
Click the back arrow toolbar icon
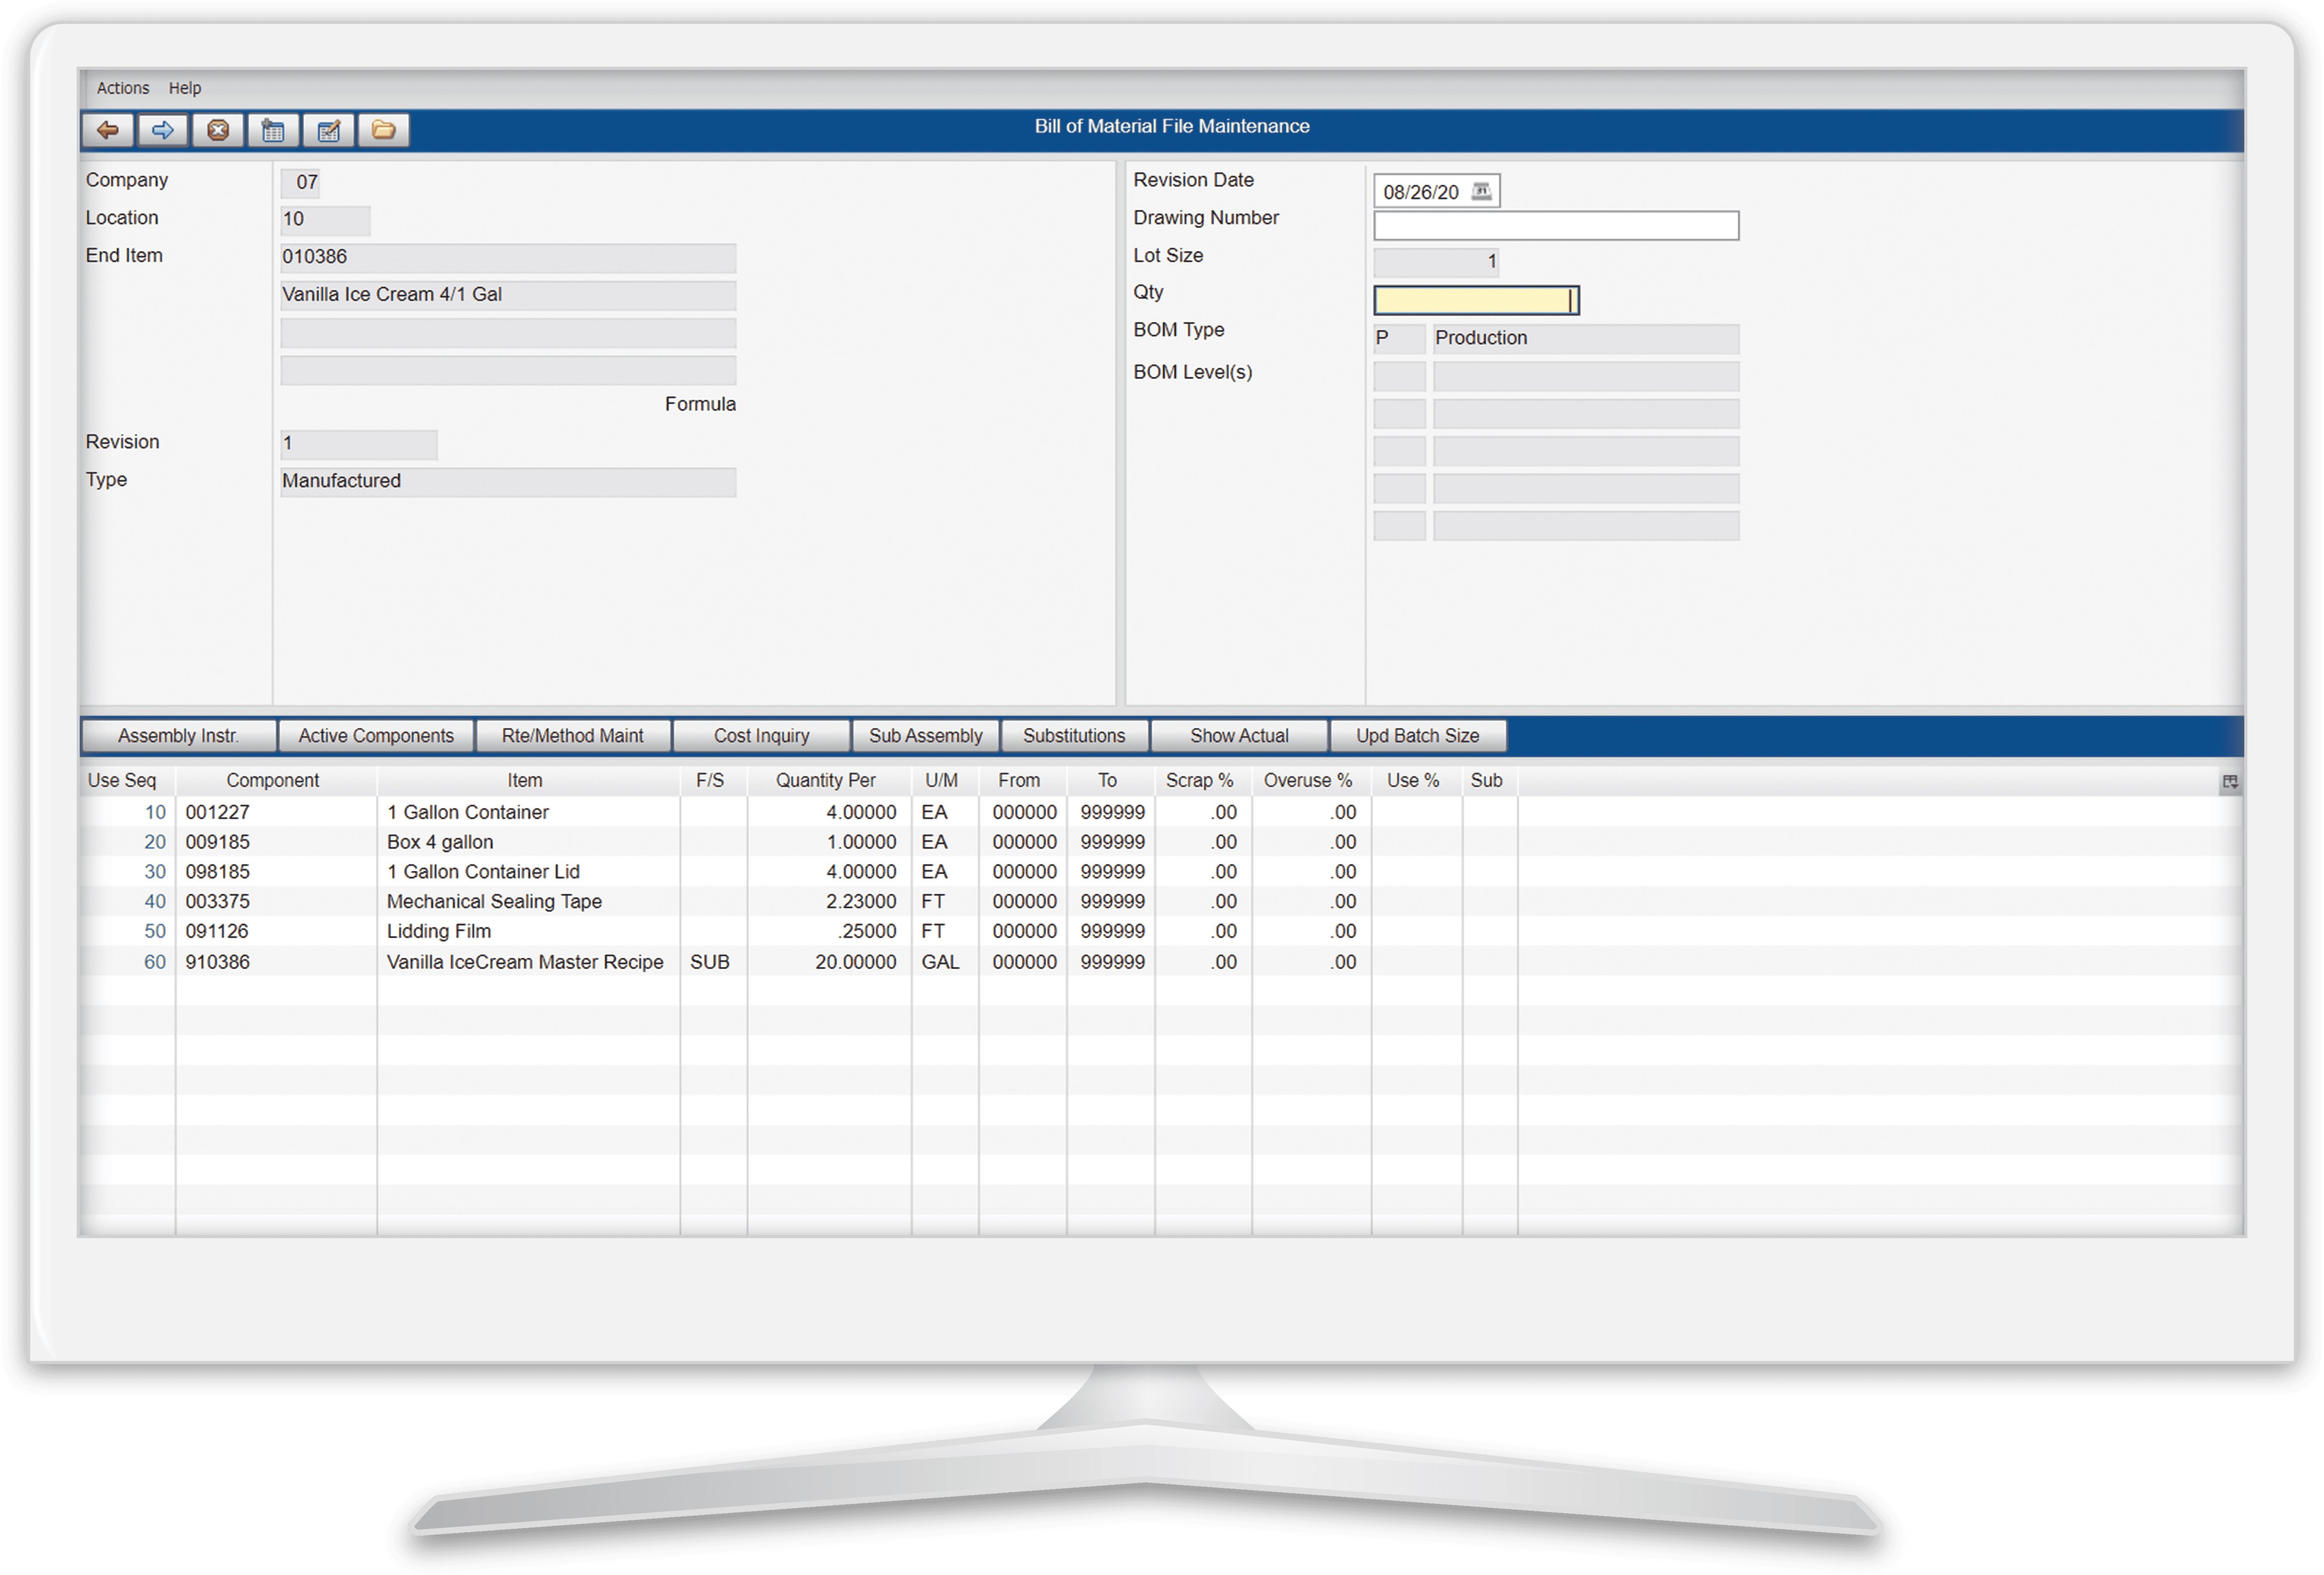pos(108,130)
